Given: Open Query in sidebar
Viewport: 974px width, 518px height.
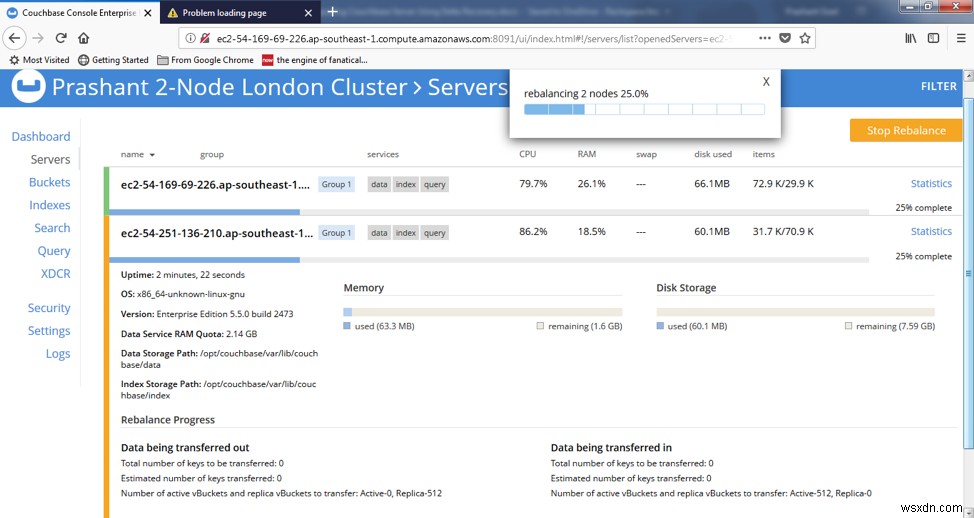Looking at the screenshot, I should tap(54, 251).
